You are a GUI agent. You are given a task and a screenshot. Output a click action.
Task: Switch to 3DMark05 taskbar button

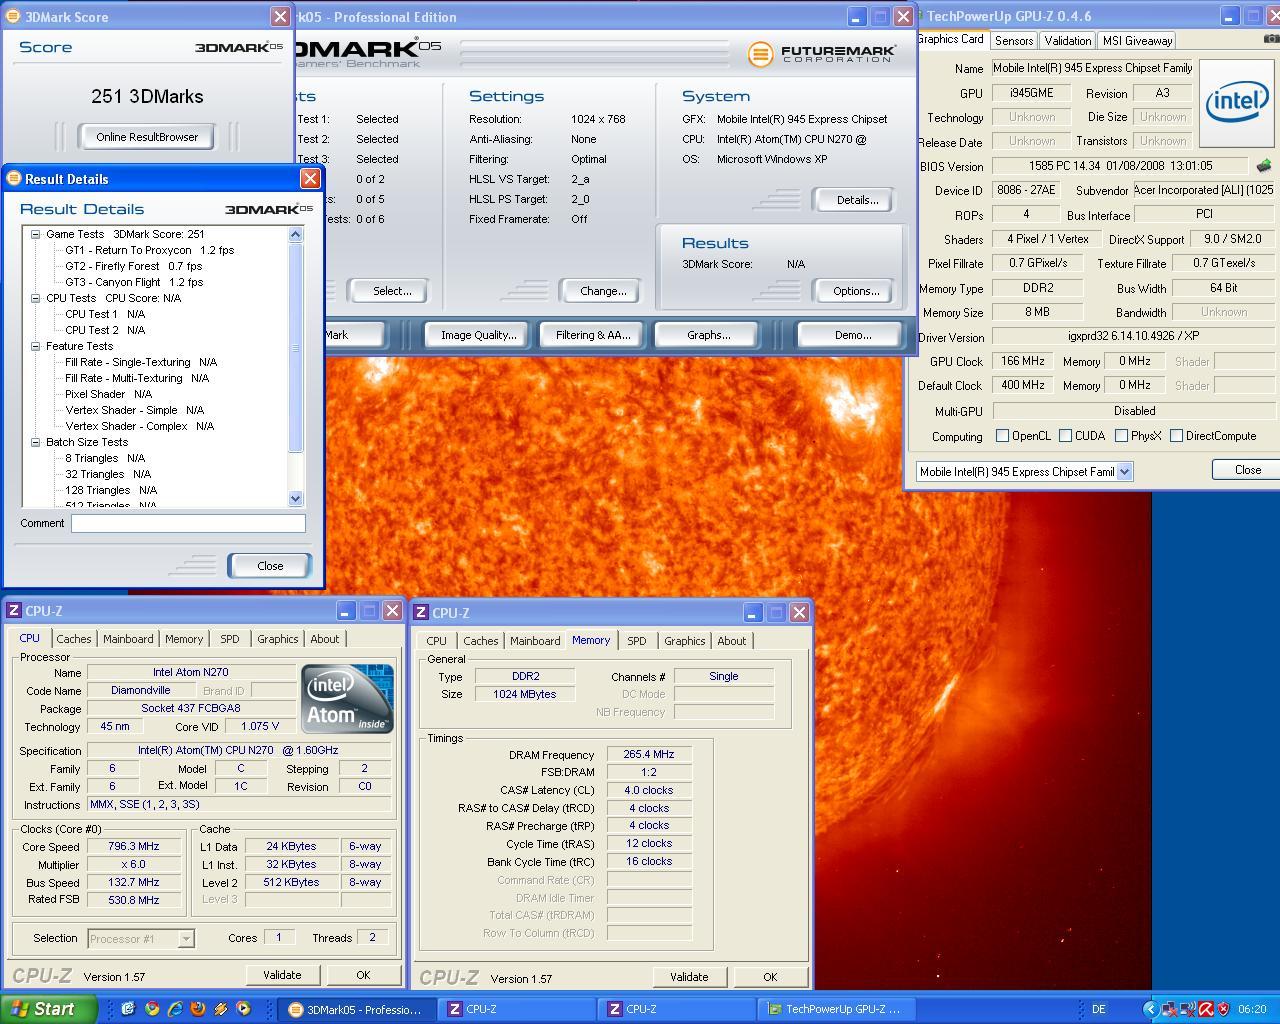click(x=357, y=1009)
